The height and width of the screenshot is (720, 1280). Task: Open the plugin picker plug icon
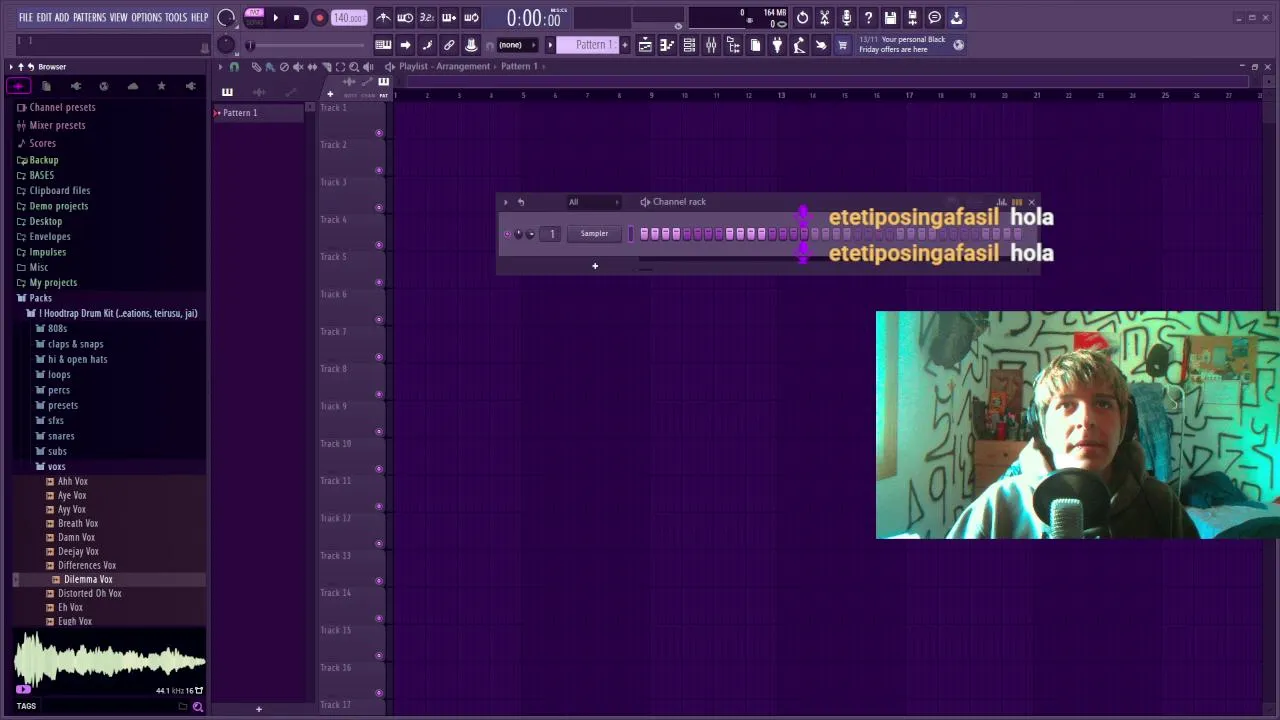point(777,45)
